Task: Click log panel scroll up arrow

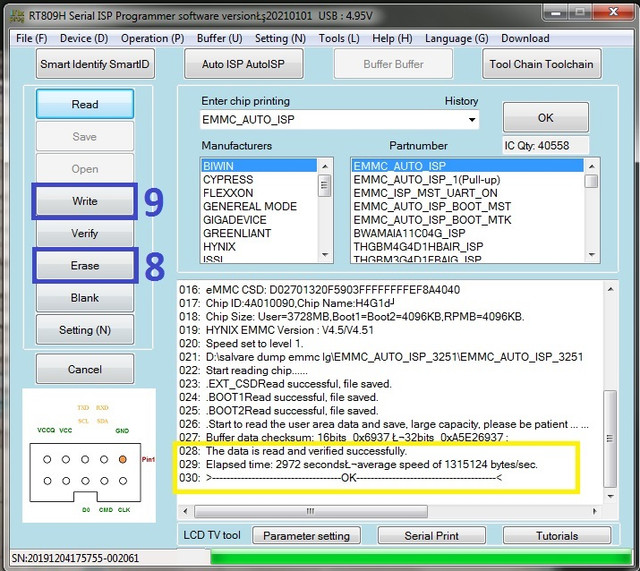Action: coord(610,289)
